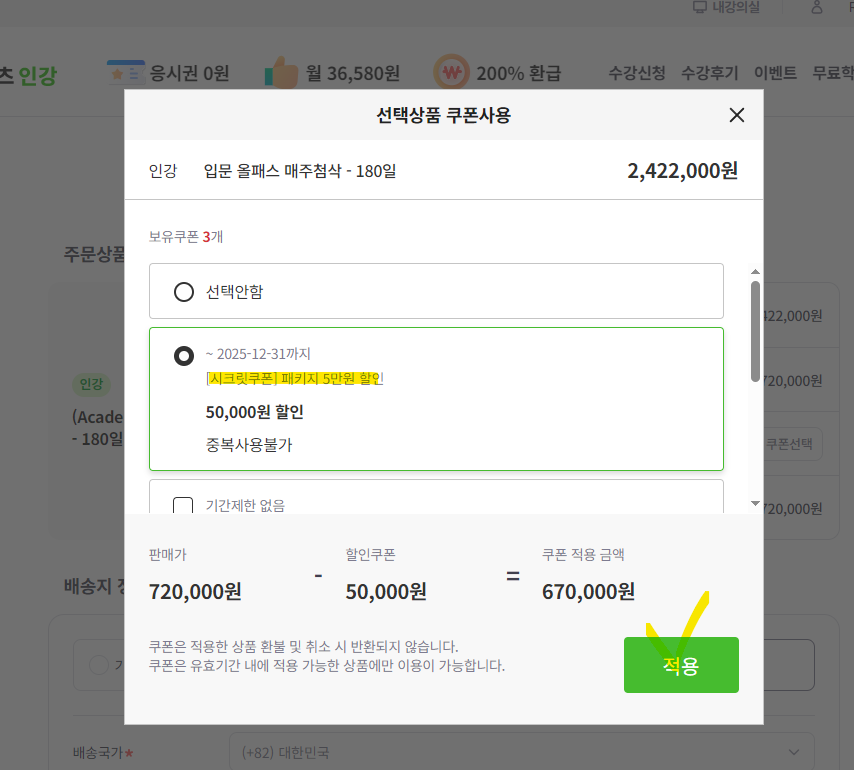The width and height of the screenshot is (854, 770).
Task: Select the 시크릿쿠폰 50,000원 할인 radio
Action: (x=184, y=356)
